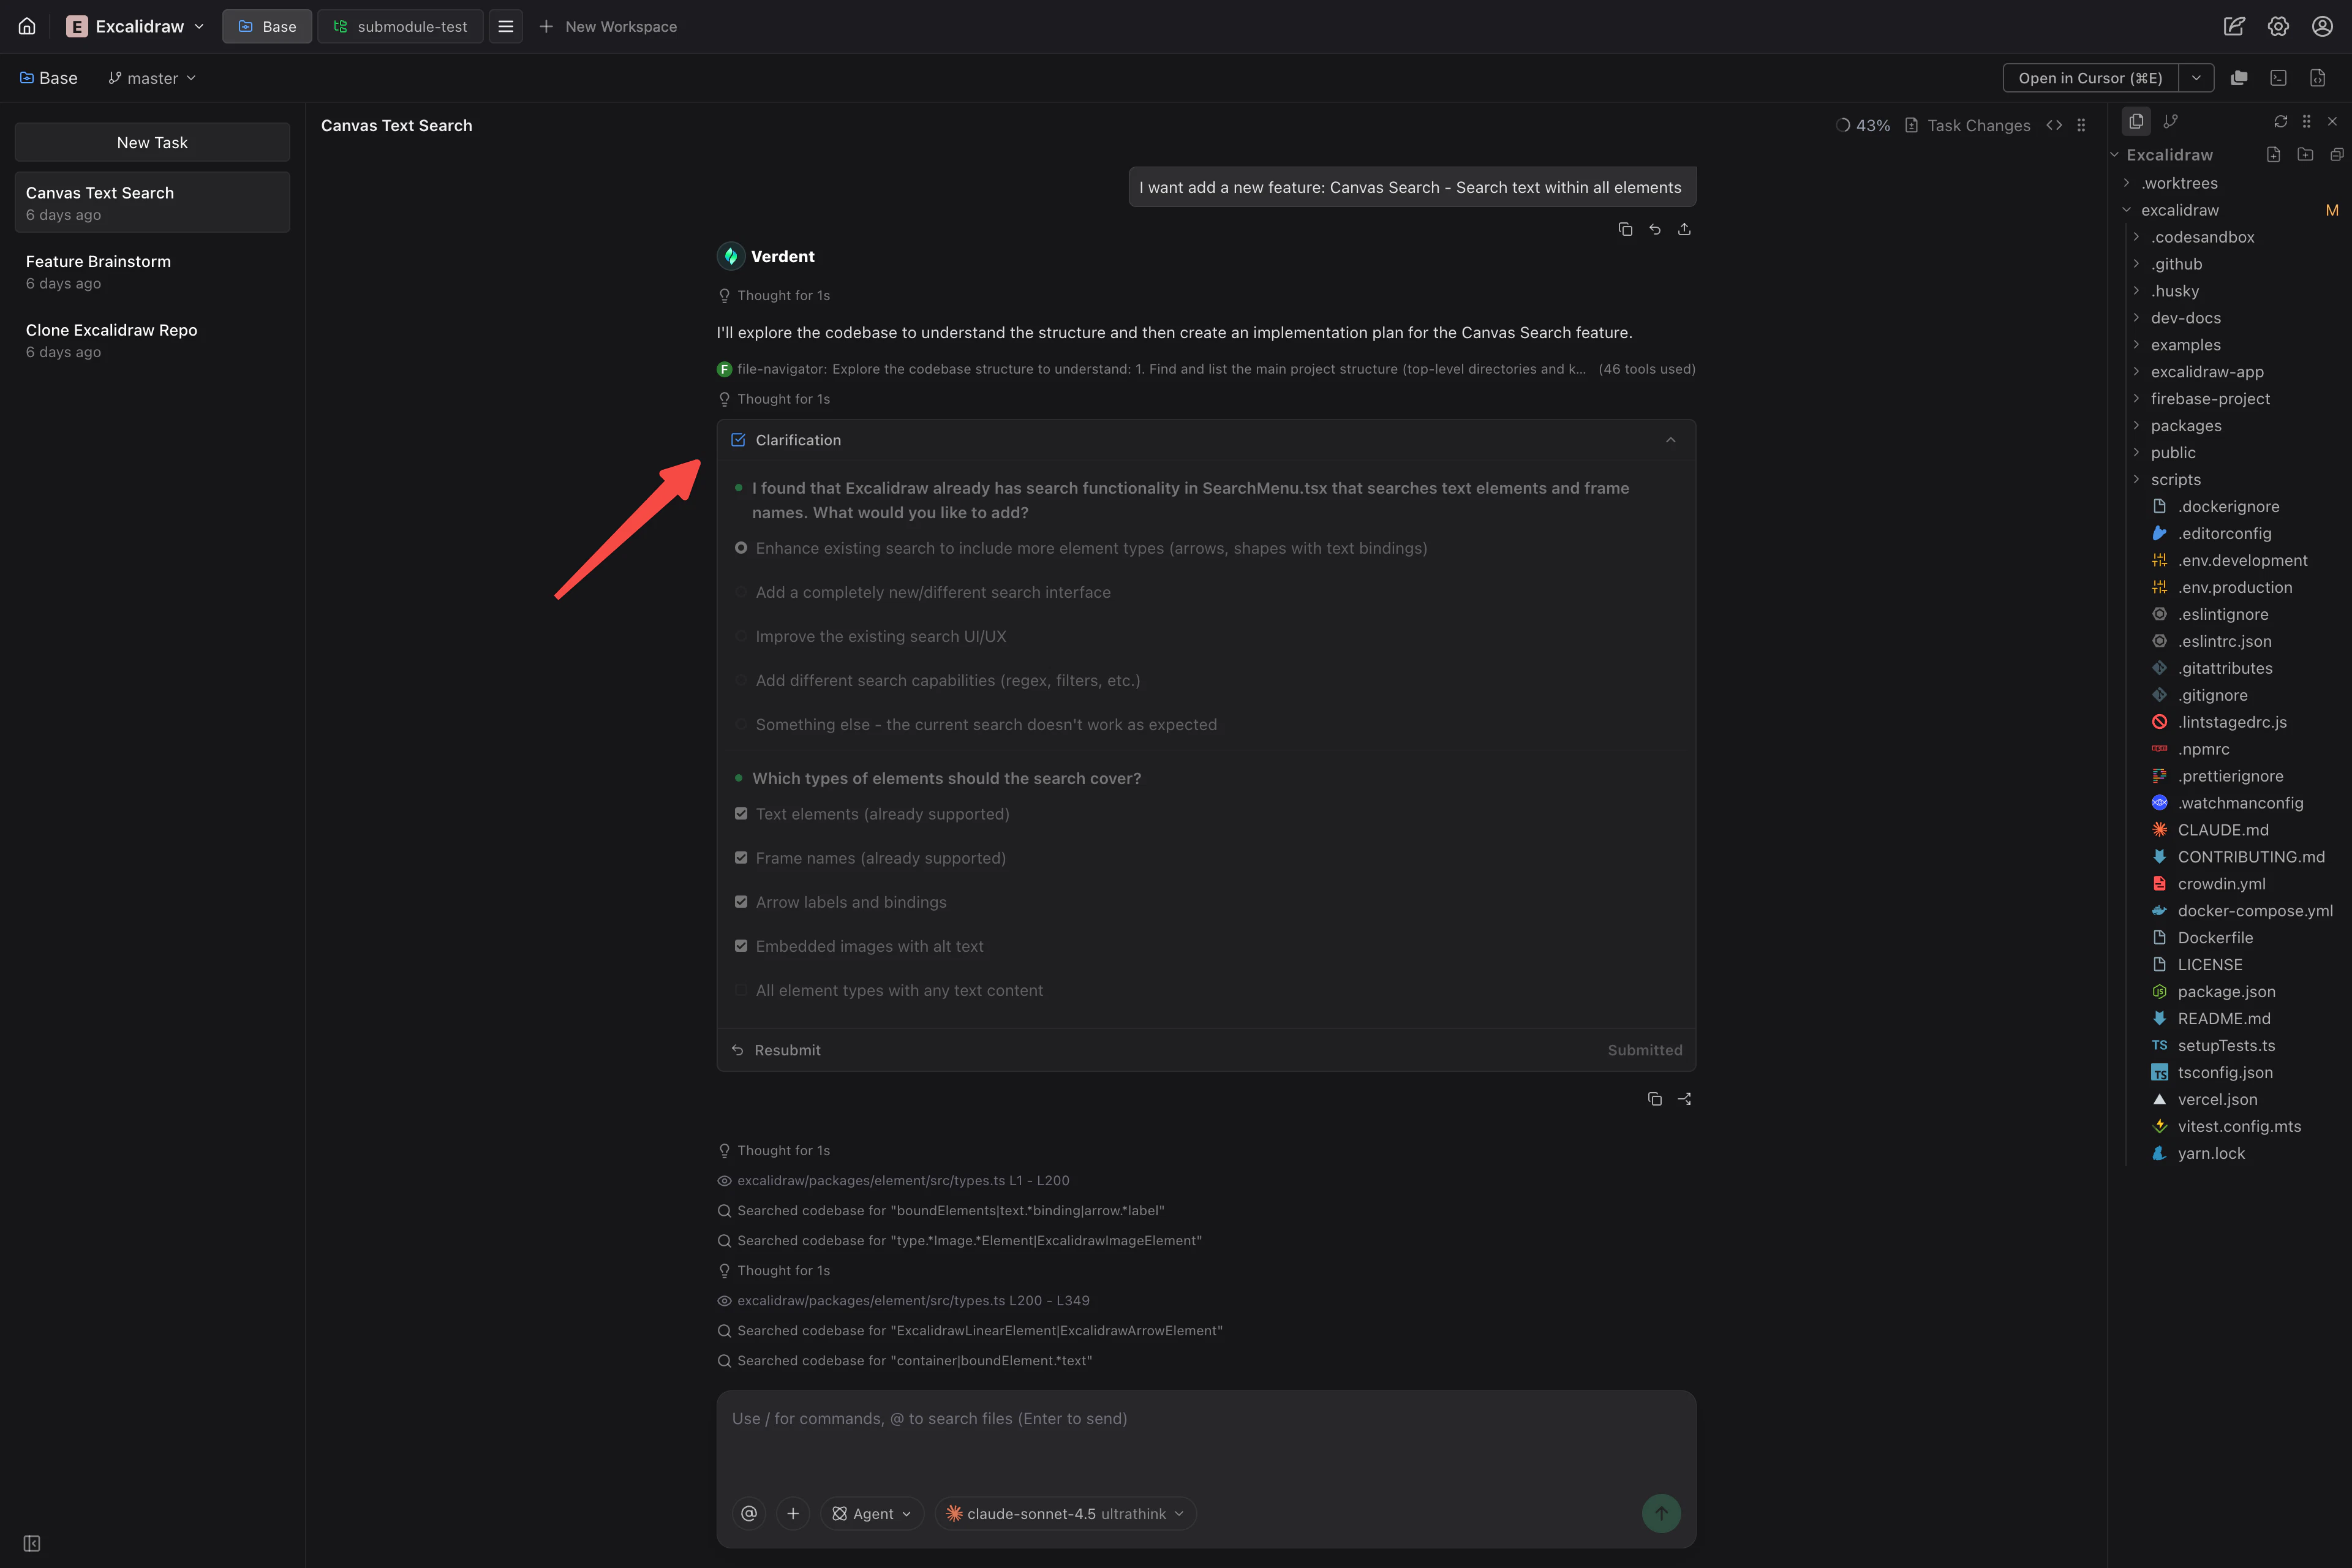Open the workspace list menu icon
Screen dimensions: 2352x1568
click(x=506, y=26)
